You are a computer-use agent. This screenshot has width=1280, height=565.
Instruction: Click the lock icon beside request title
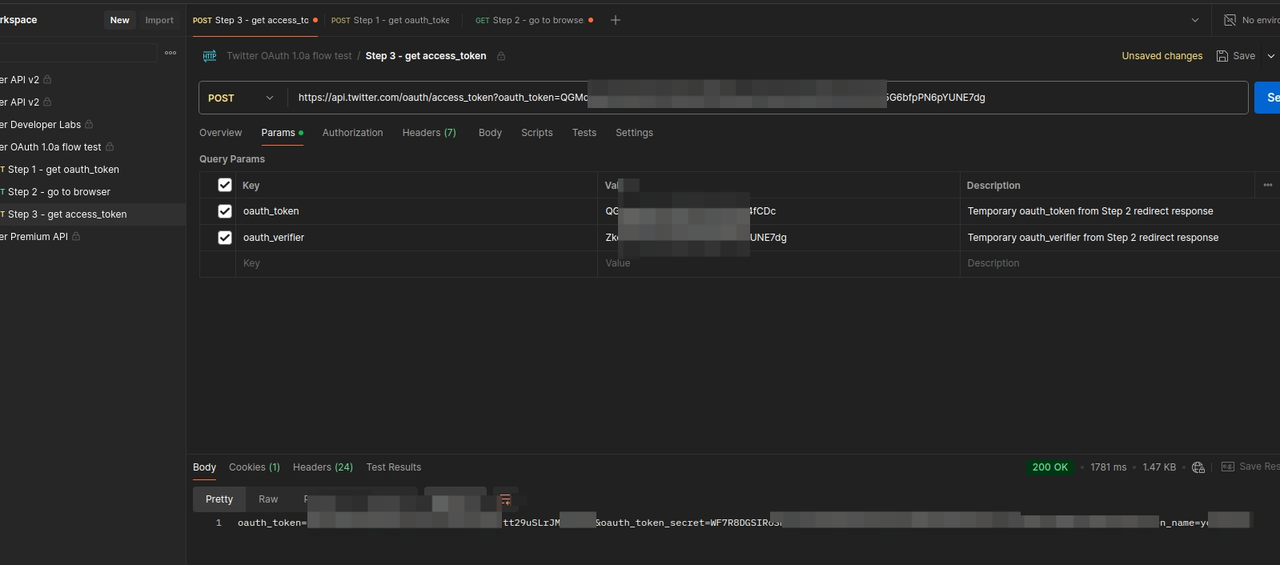click(x=501, y=56)
